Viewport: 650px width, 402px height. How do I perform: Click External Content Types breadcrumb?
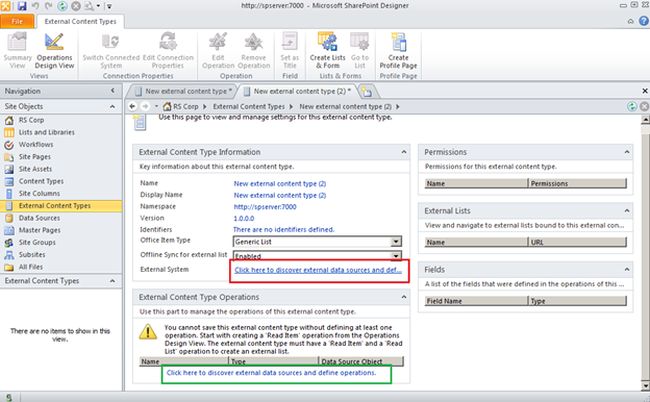tap(249, 107)
